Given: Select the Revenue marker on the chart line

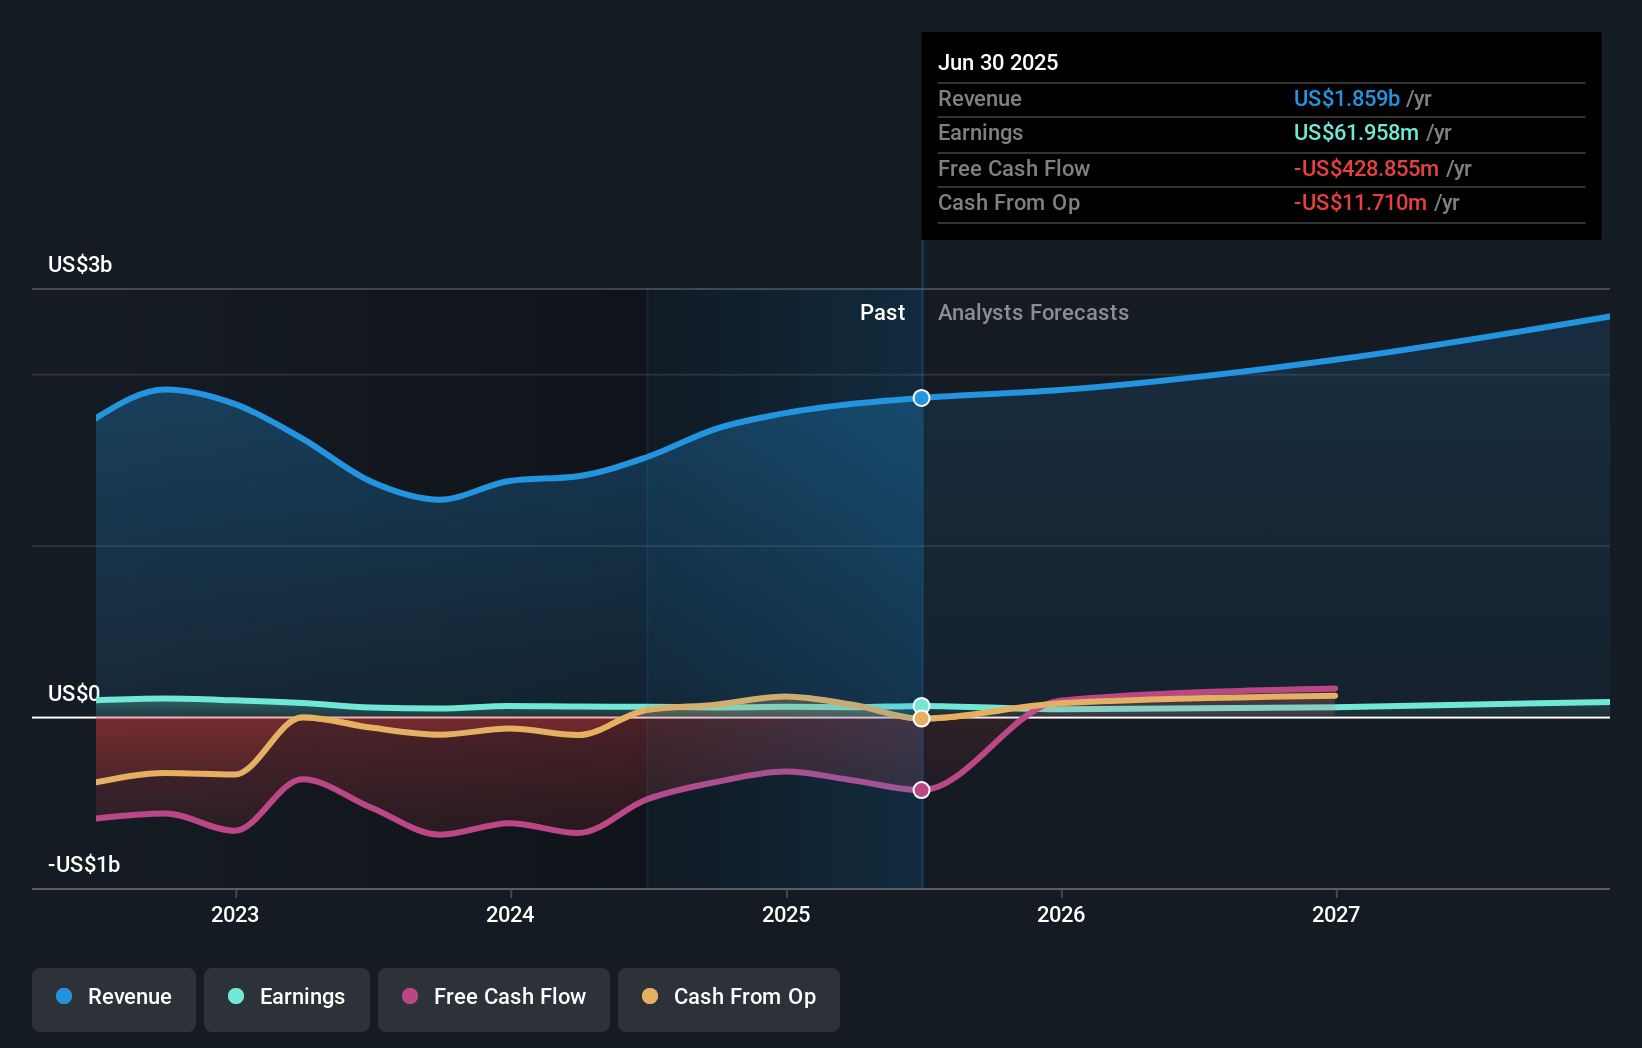Looking at the screenshot, I should (921, 397).
